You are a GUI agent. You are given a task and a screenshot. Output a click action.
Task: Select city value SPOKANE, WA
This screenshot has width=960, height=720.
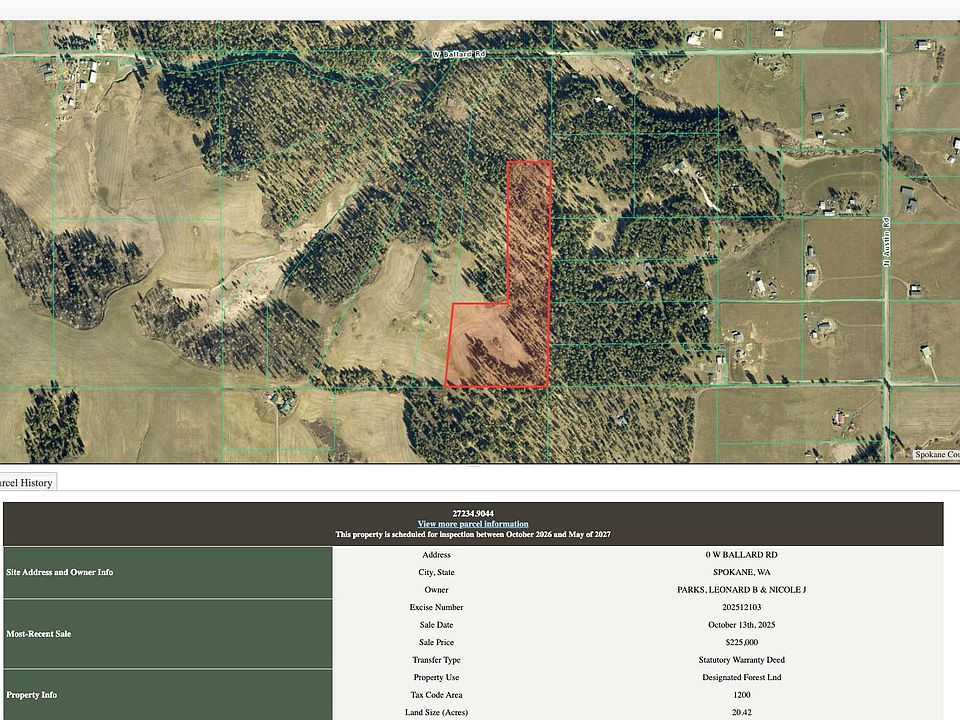741,572
